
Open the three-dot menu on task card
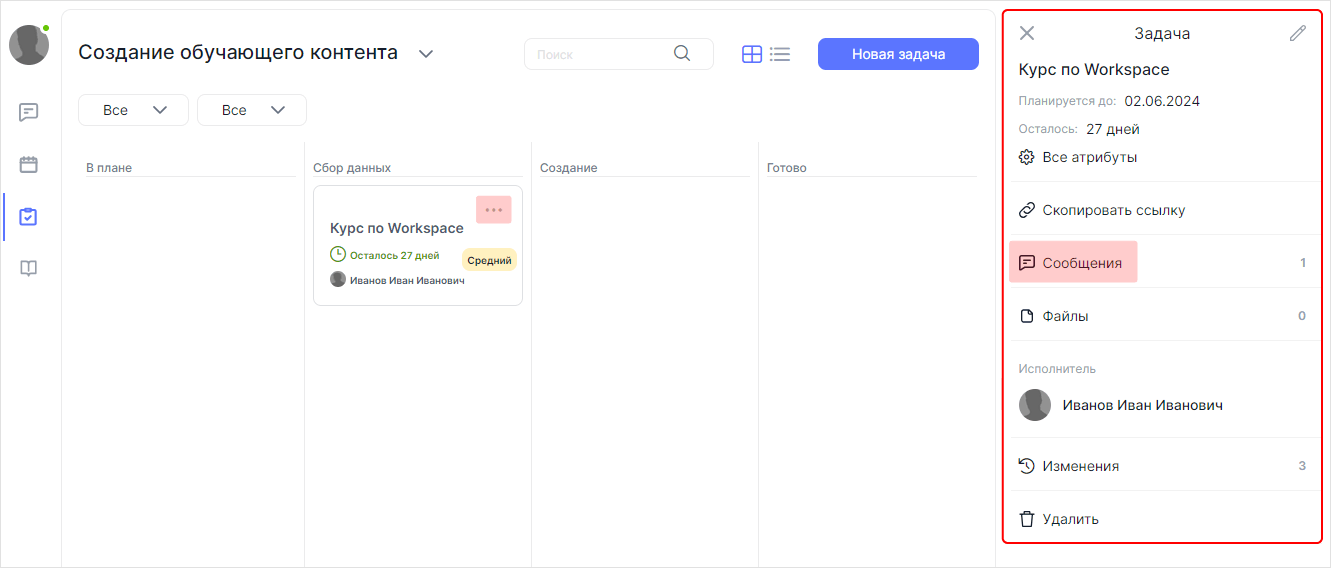[494, 210]
